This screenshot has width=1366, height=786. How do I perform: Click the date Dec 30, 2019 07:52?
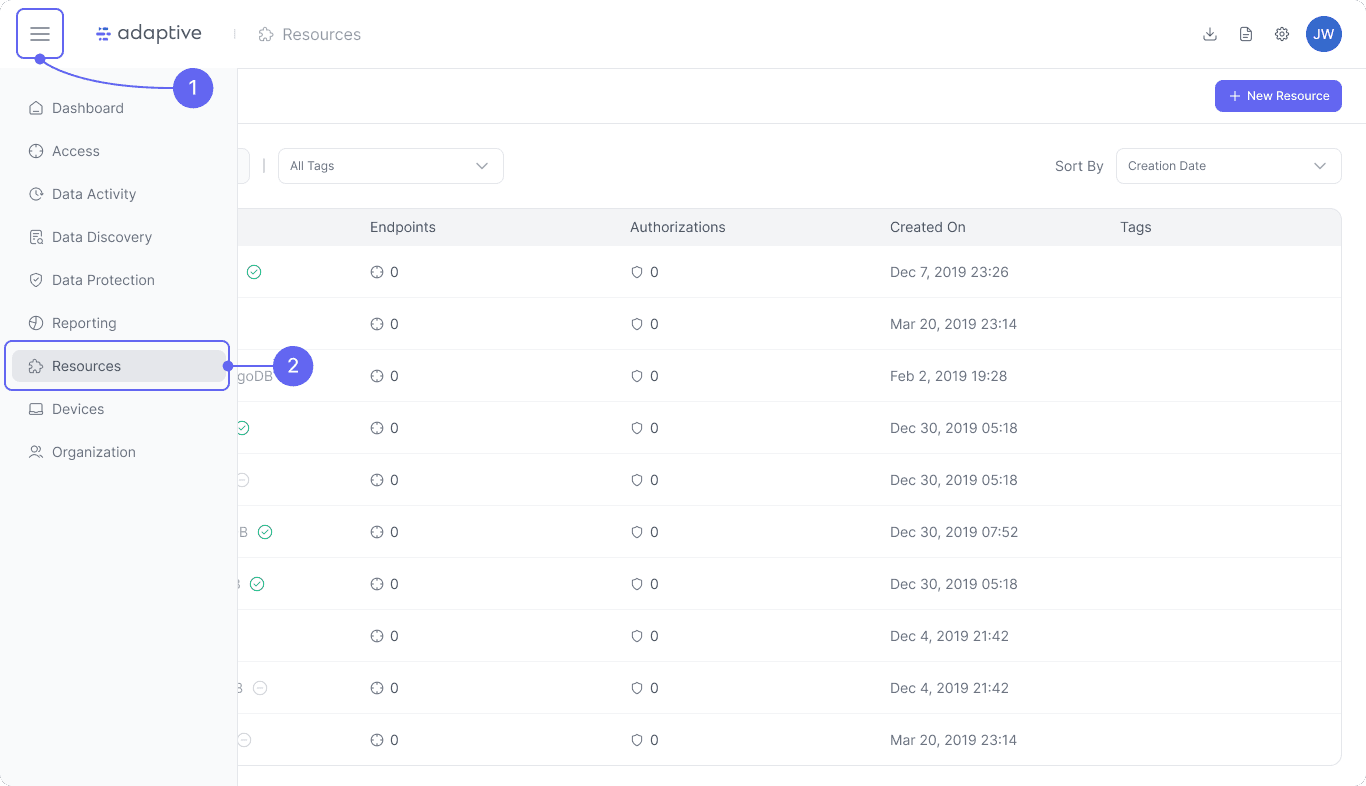point(954,532)
